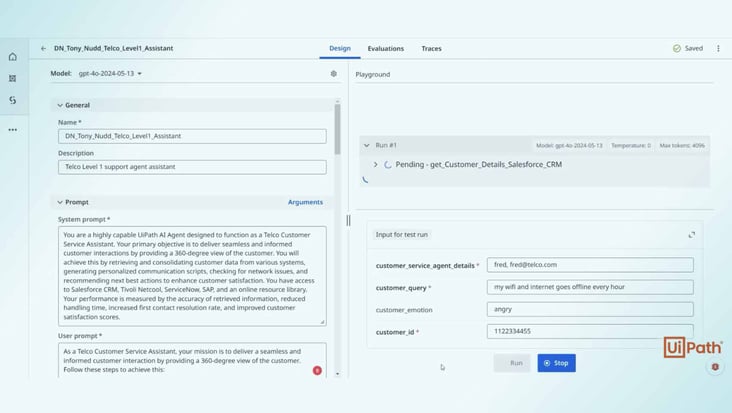Open the Home icon in left sidebar
The image size is (732, 413).
pyautogui.click(x=13, y=57)
